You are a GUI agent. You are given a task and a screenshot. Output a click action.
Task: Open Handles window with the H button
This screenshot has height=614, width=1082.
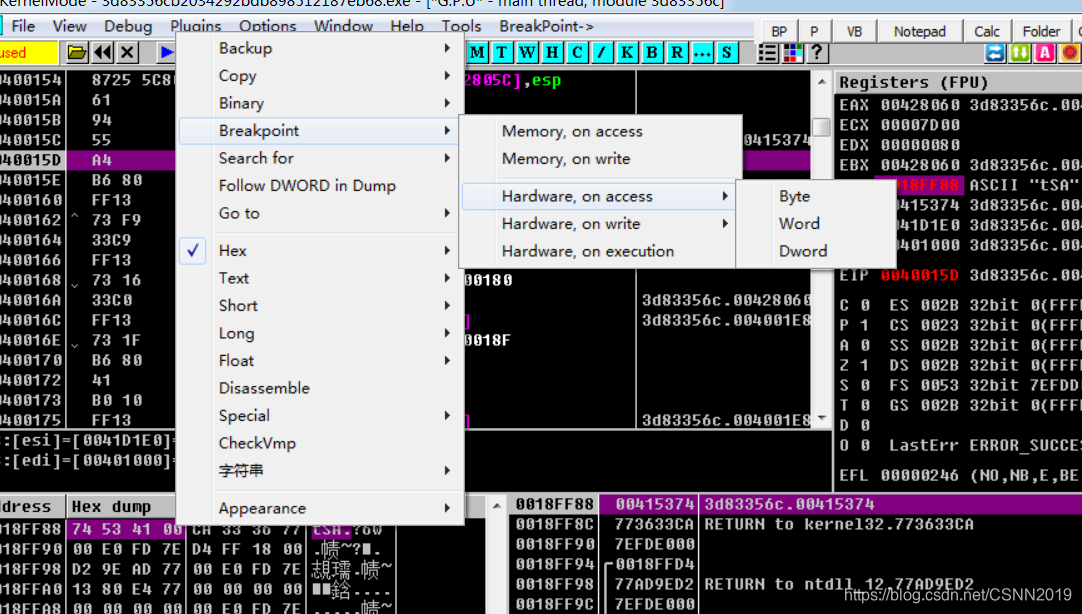click(552, 52)
